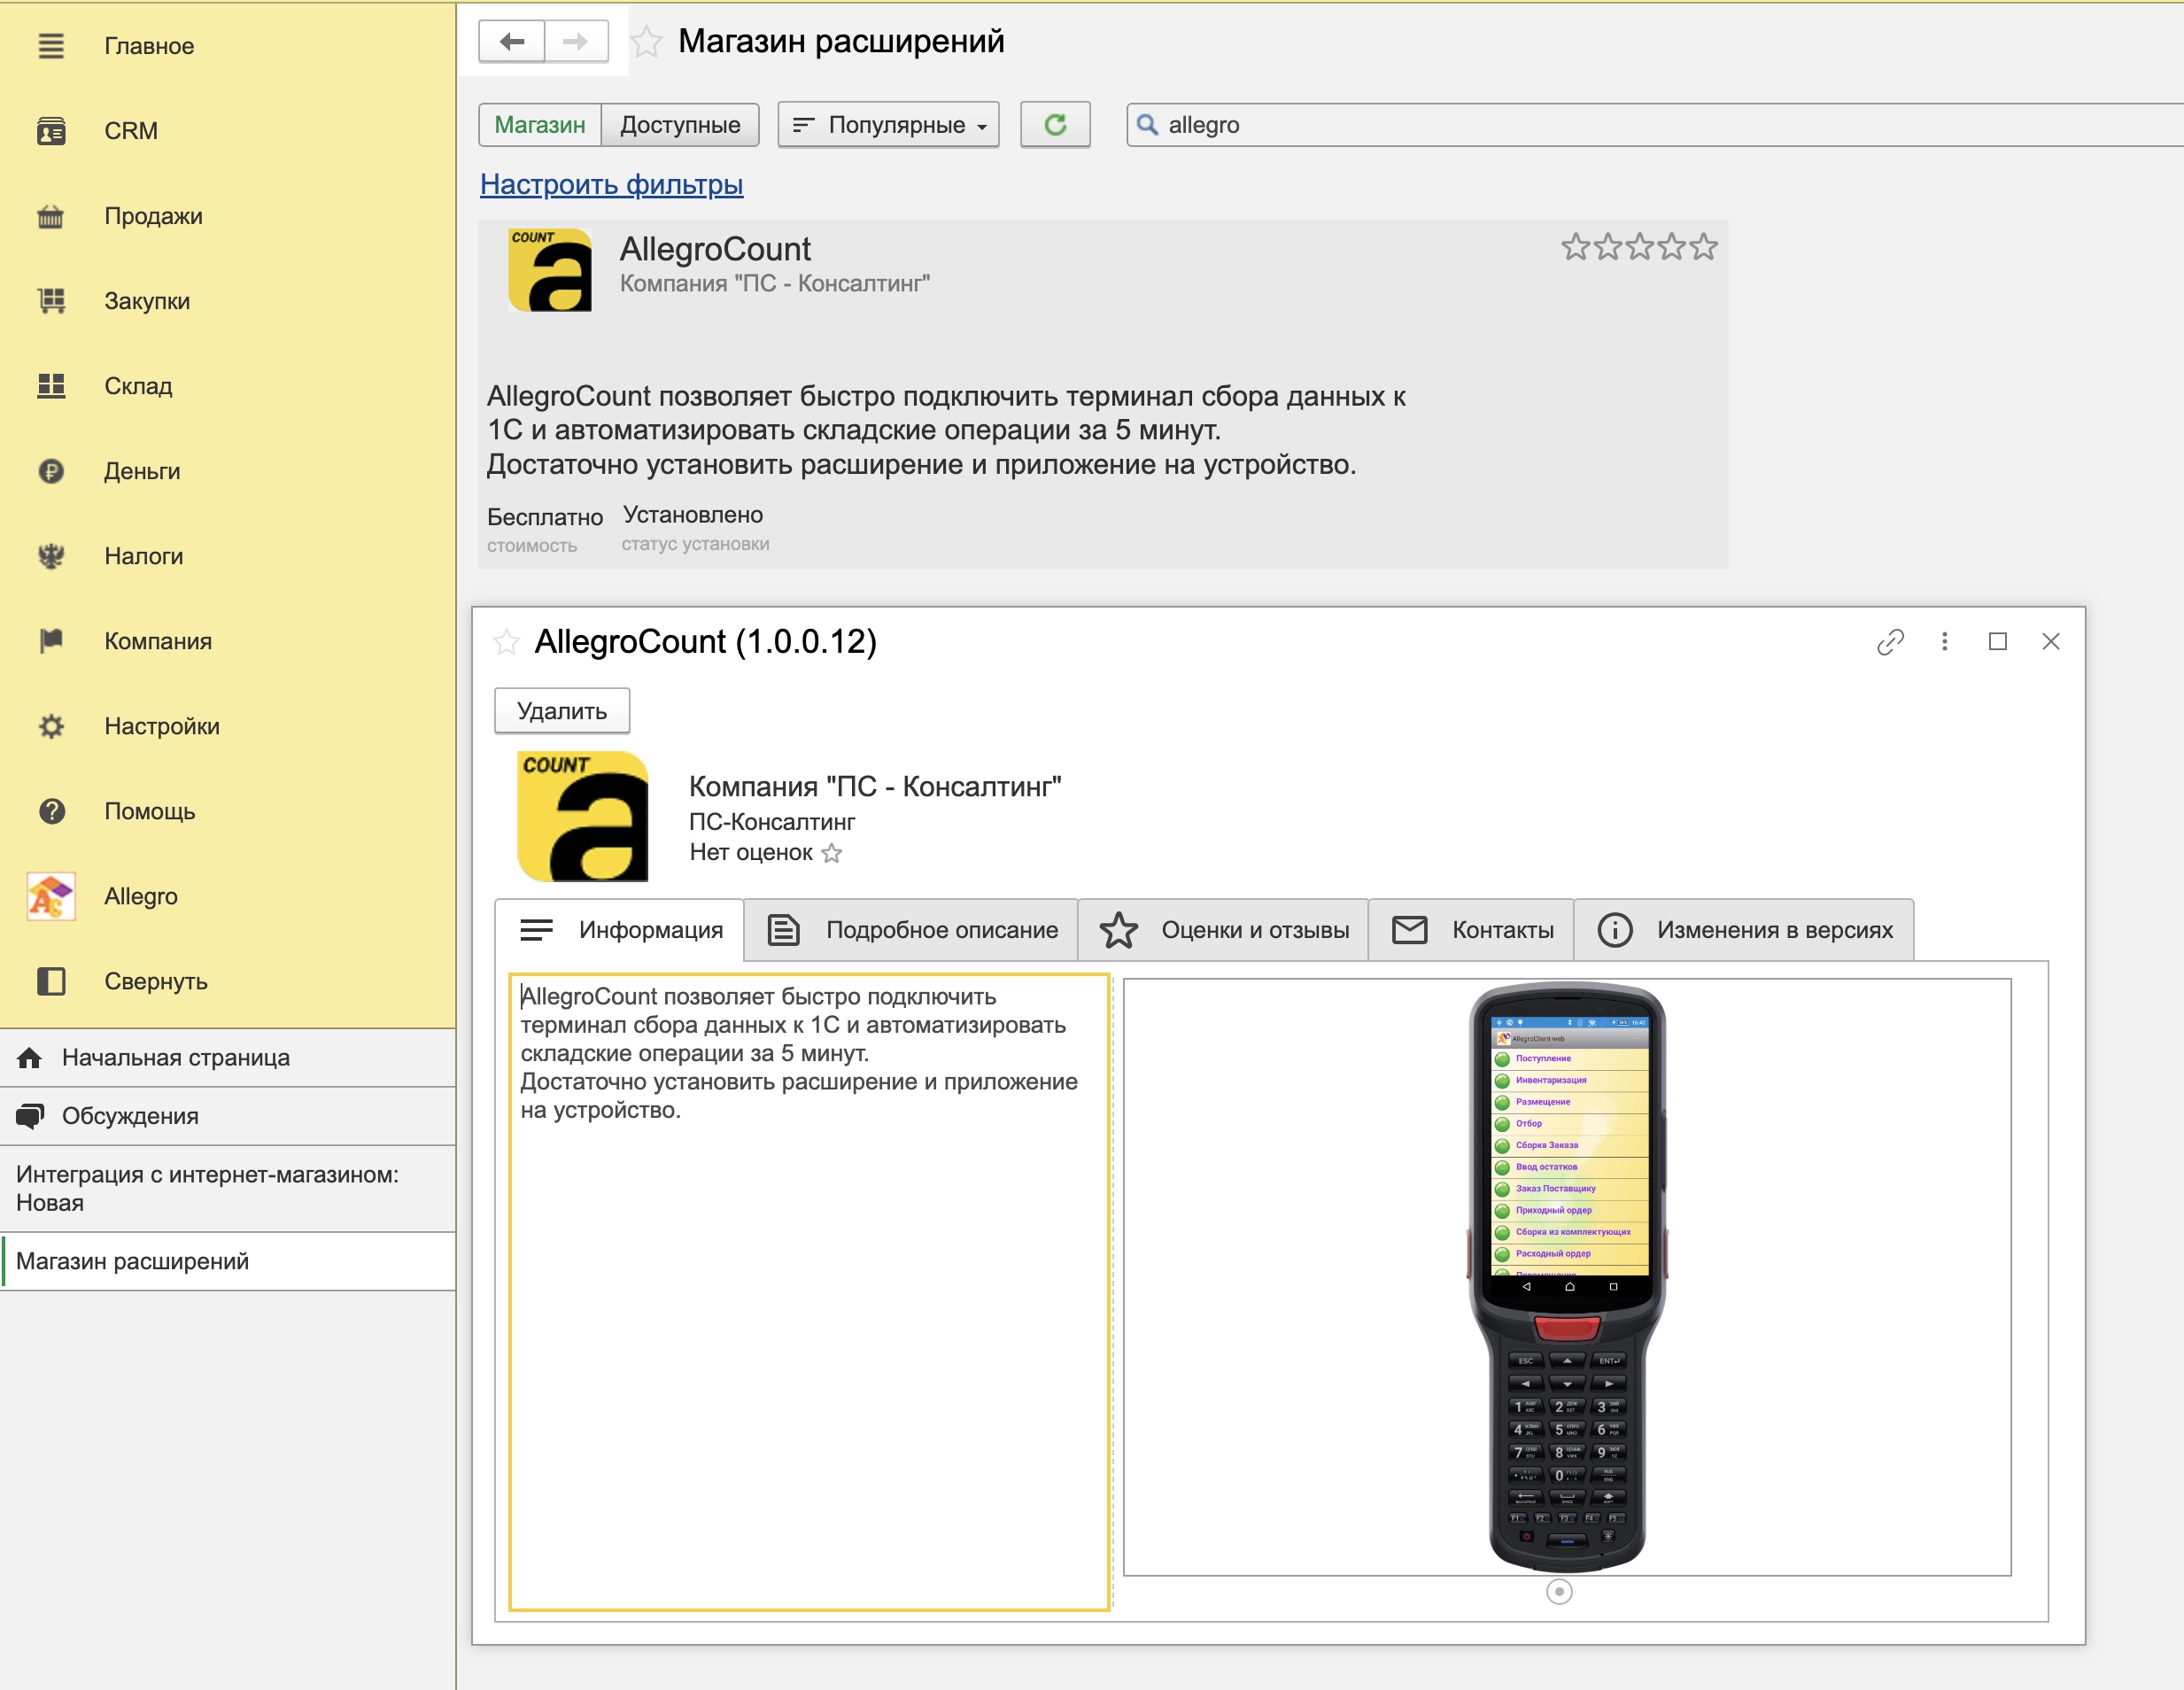This screenshot has width=2184, height=1690.
Task: Open the Популярные sorting dropdown
Action: click(887, 124)
